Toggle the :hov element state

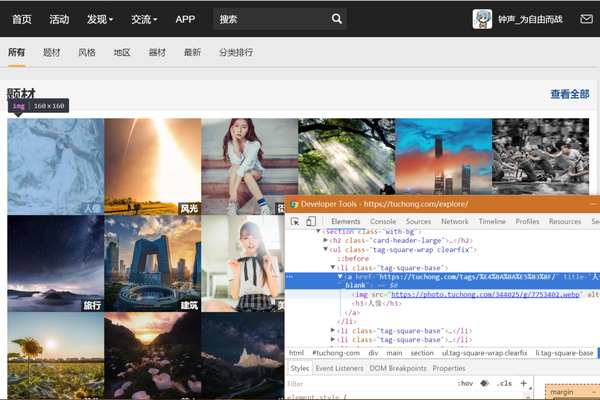pyautogui.click(x=465, y=383)
